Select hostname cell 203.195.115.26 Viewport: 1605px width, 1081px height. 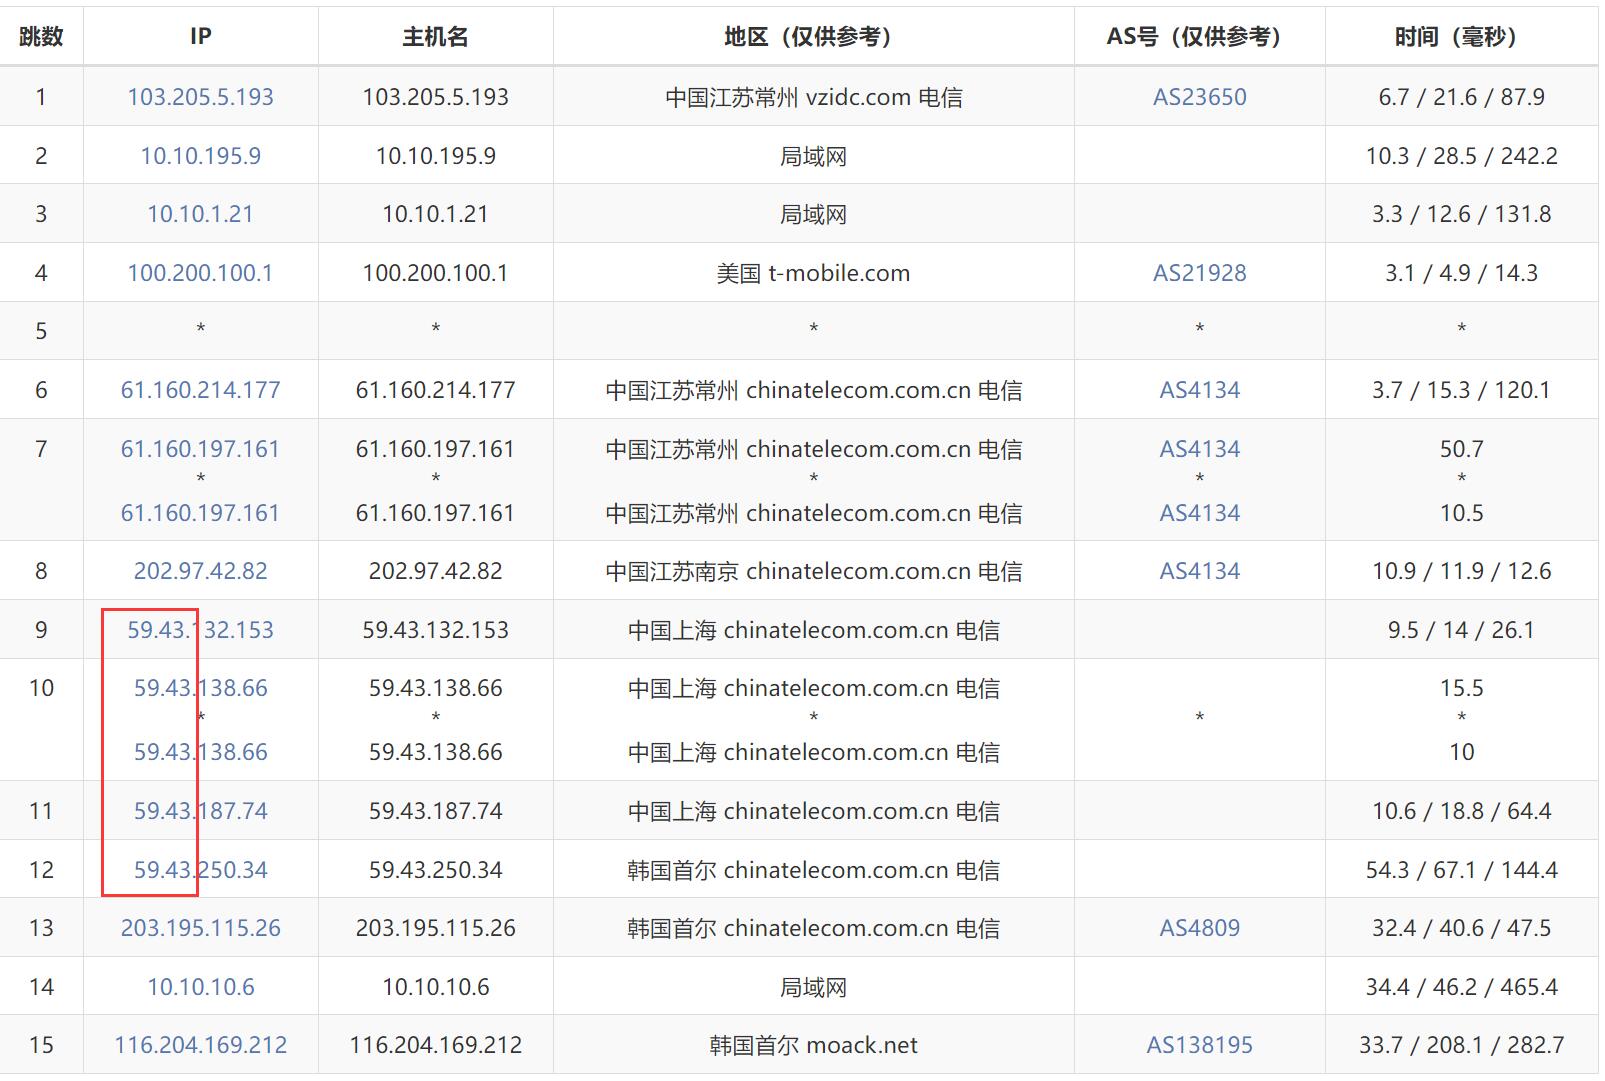click(x=435, y=928)
